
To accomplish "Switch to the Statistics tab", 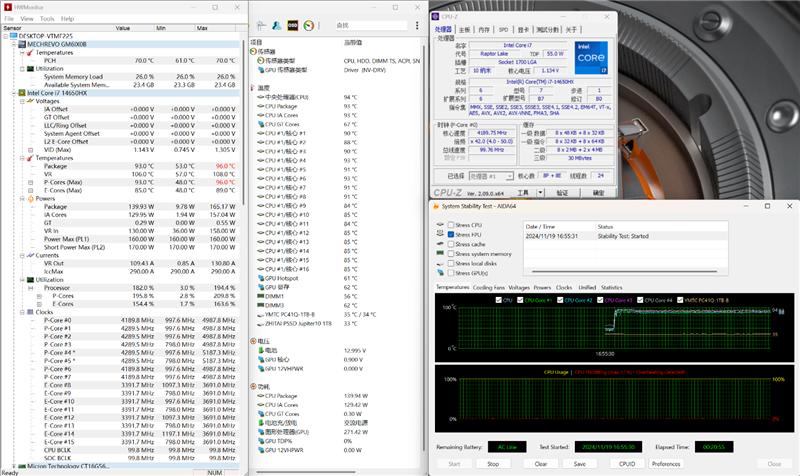I will pos(611,288).
